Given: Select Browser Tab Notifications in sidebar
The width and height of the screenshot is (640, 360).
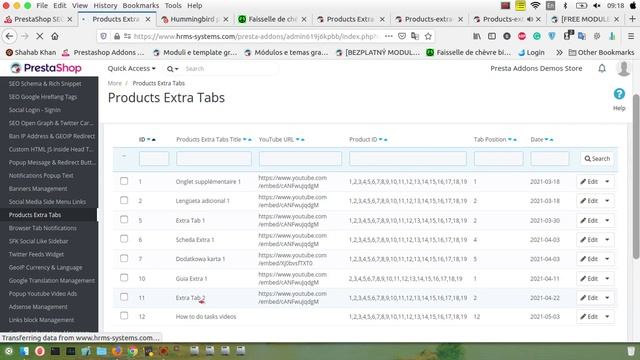Looking at the screenshot, I should (43, 228).
